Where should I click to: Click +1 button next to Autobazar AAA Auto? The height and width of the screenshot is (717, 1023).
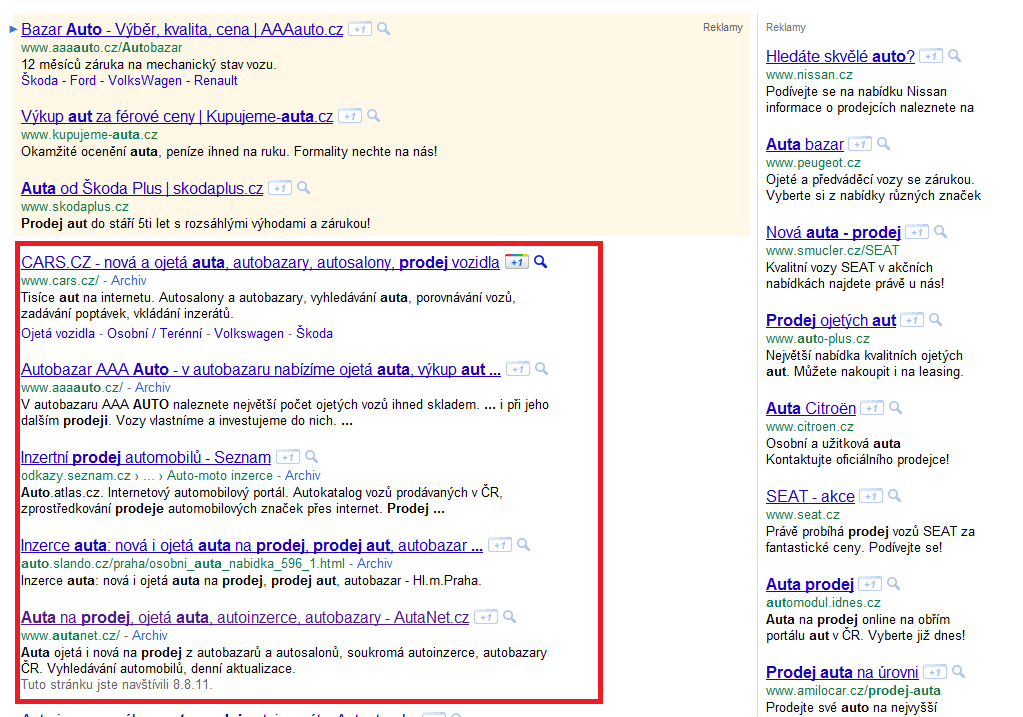tap(518, 369)
